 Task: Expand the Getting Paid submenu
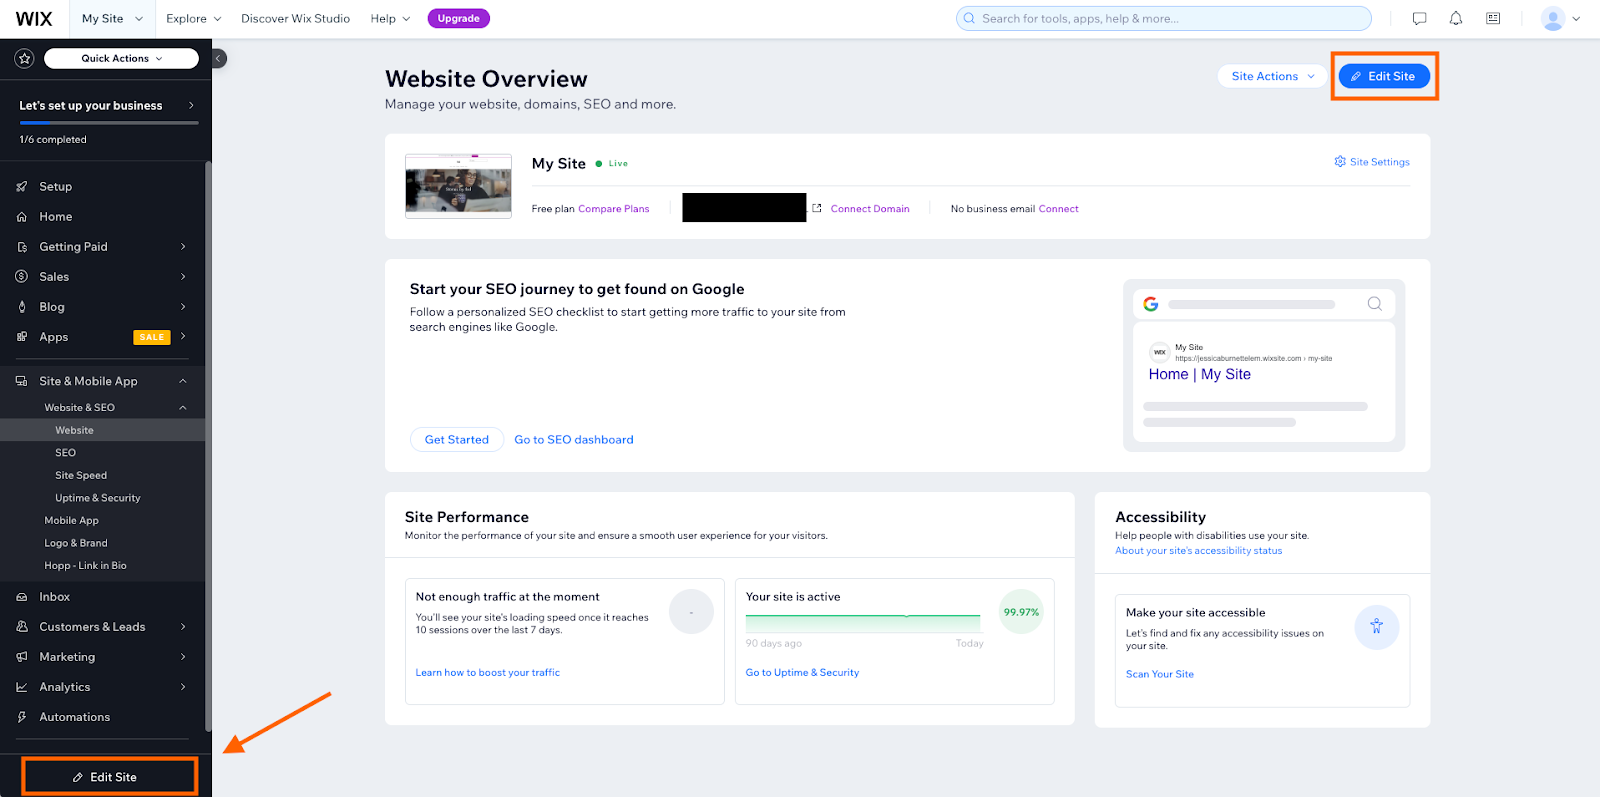tap(183, 247)
